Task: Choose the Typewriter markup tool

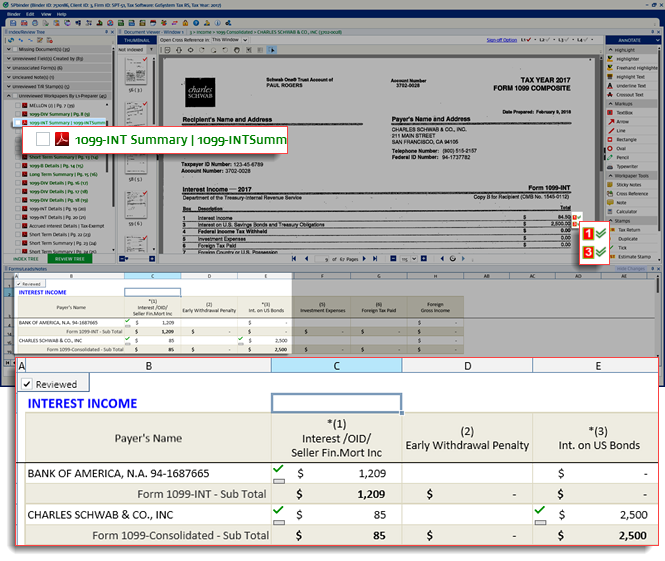Action: click(627, 166)
